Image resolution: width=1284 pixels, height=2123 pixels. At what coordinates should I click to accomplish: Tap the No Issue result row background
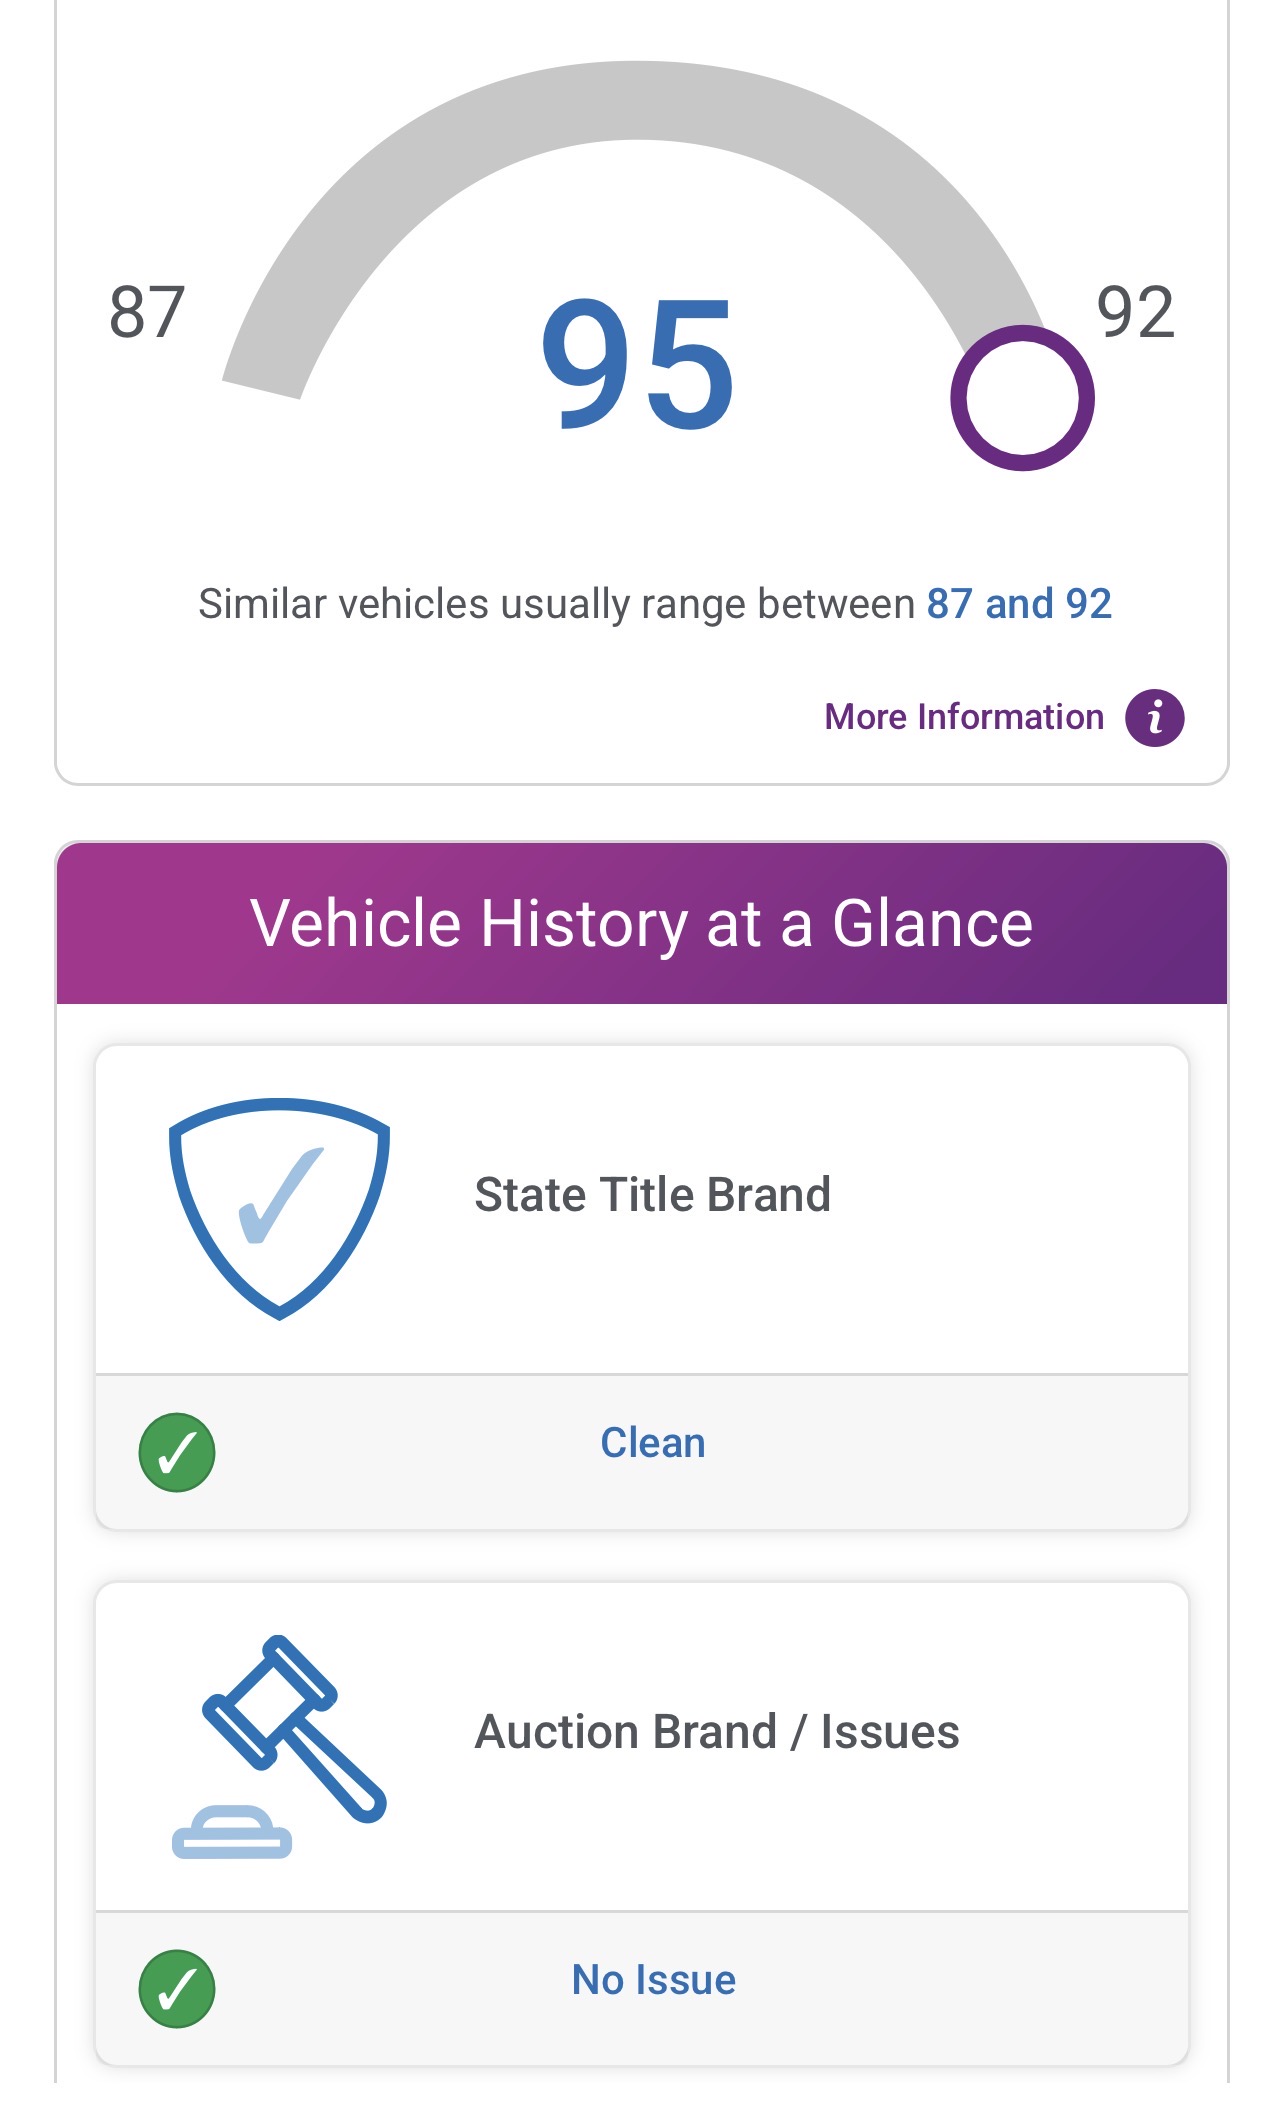click(x=642, y=1989)
